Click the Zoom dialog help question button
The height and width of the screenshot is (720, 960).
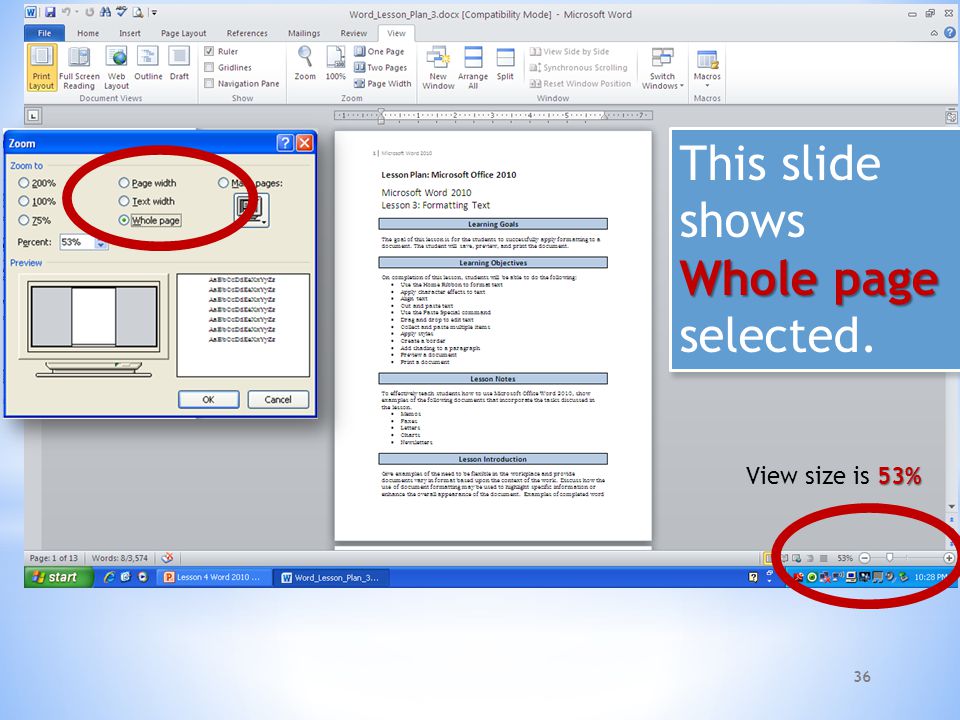click(285, 143)
